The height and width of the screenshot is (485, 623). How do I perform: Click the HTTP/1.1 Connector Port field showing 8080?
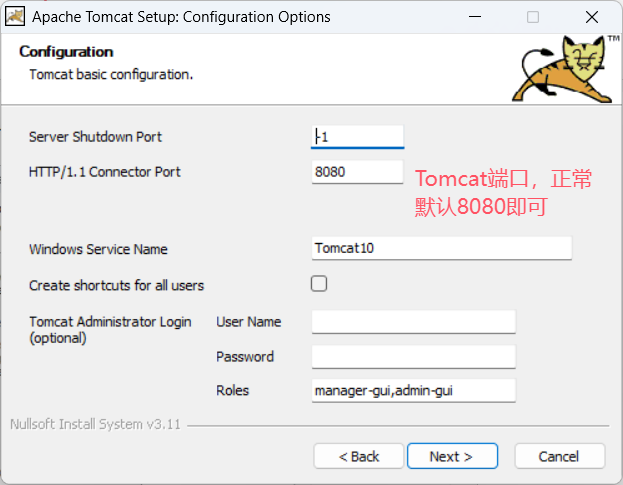tap(357, 172)
